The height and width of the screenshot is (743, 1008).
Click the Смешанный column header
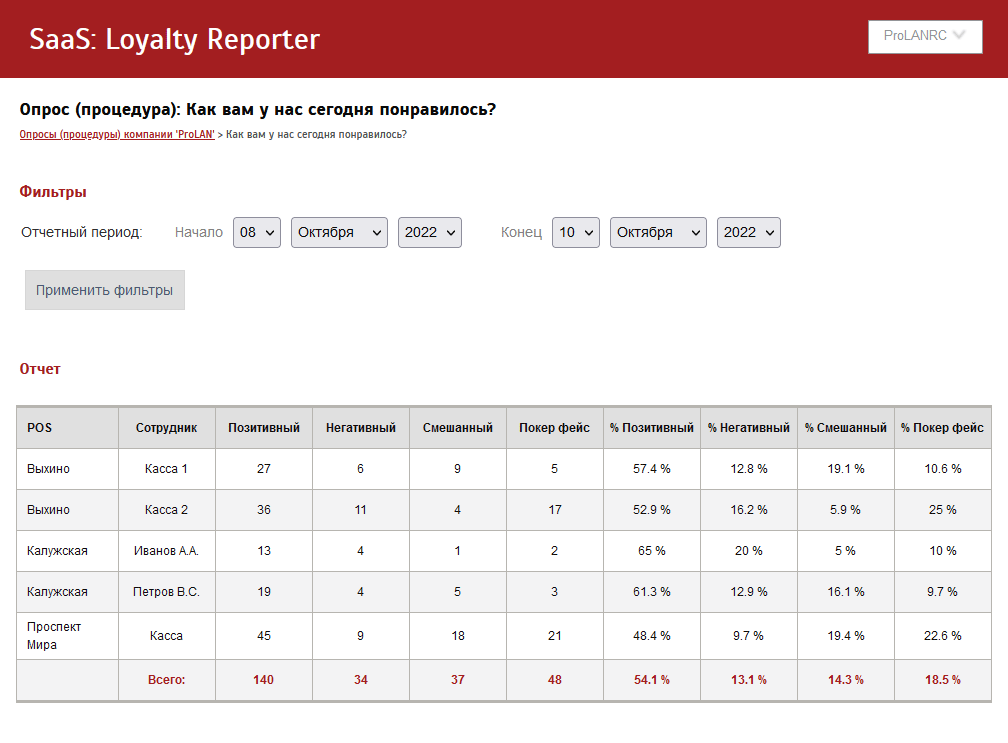[458, 428]
